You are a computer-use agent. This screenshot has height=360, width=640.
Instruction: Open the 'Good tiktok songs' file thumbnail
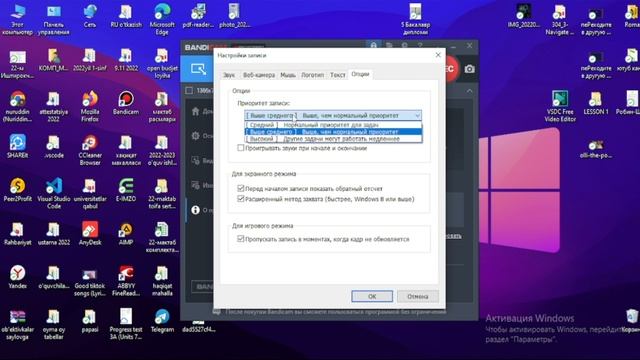(90, 281)
